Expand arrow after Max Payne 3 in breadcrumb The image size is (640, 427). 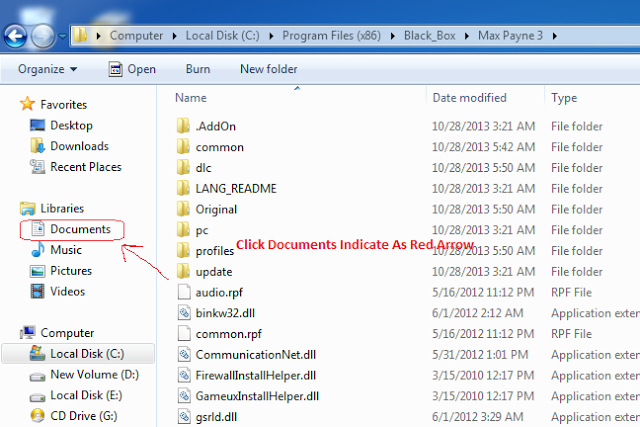coord(554,36)
